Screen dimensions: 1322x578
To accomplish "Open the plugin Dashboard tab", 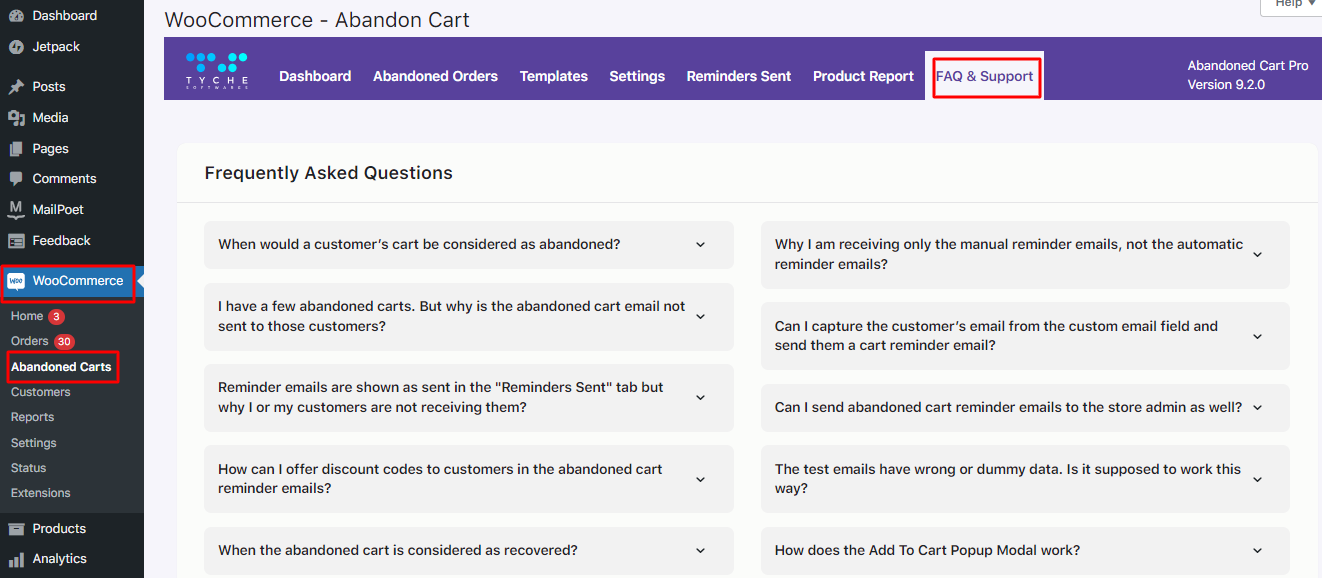I will (315, 76).
